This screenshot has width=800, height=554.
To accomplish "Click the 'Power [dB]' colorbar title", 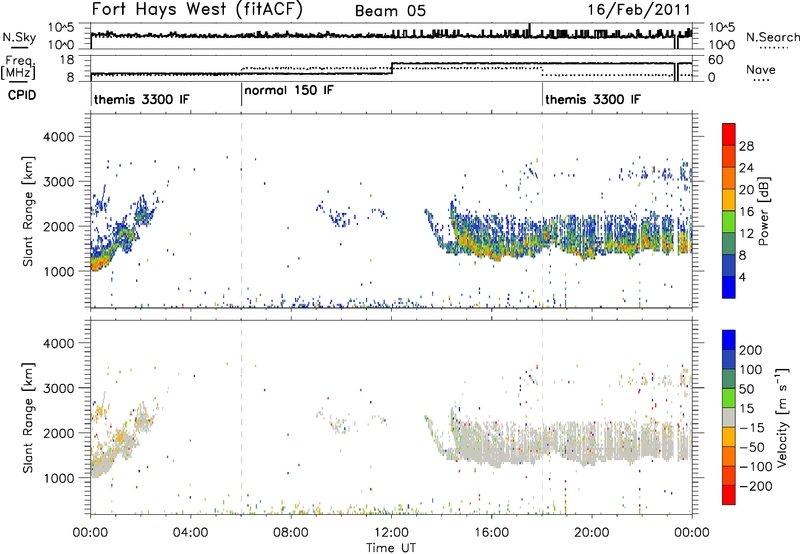I will 763,211.
